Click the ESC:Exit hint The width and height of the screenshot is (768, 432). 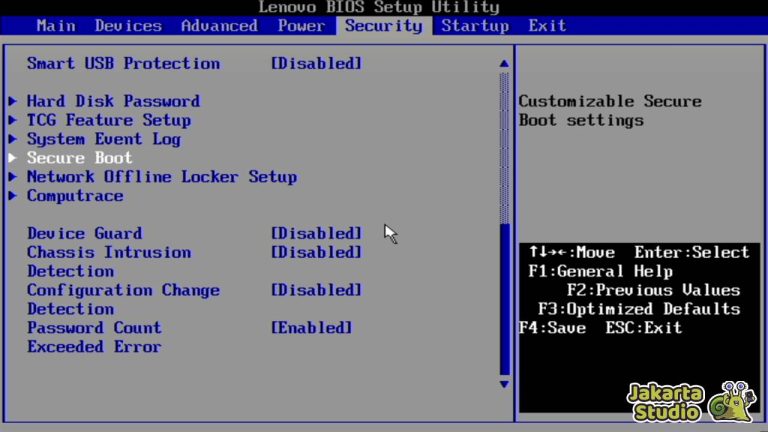(644, 328)
